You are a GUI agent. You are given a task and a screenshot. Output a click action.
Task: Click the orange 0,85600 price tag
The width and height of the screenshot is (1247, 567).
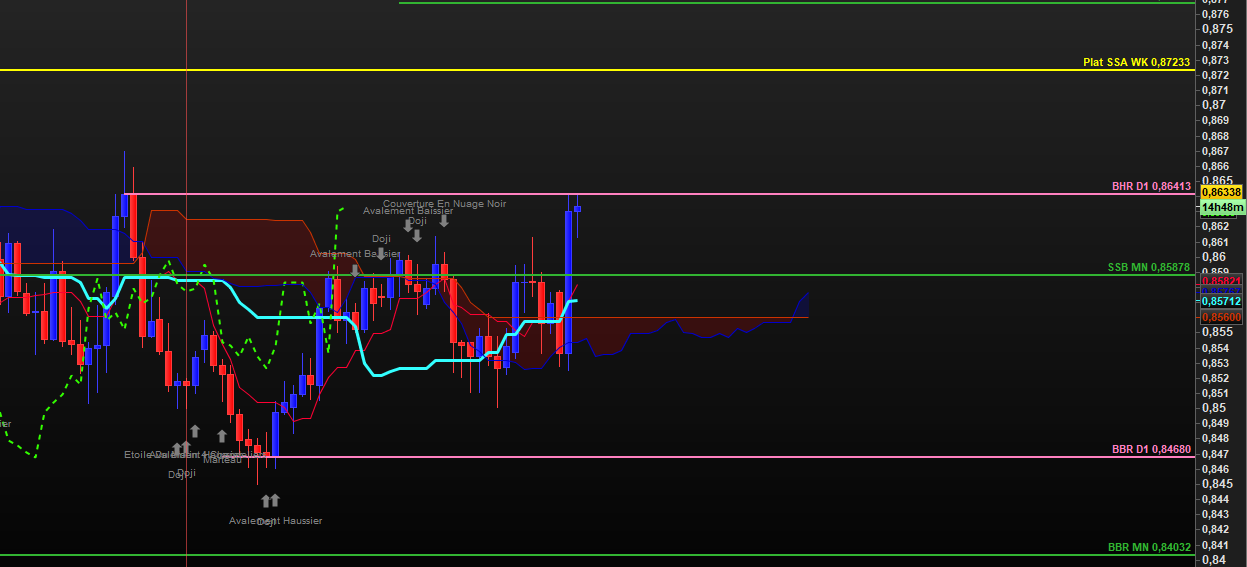tap(1221, 316)
